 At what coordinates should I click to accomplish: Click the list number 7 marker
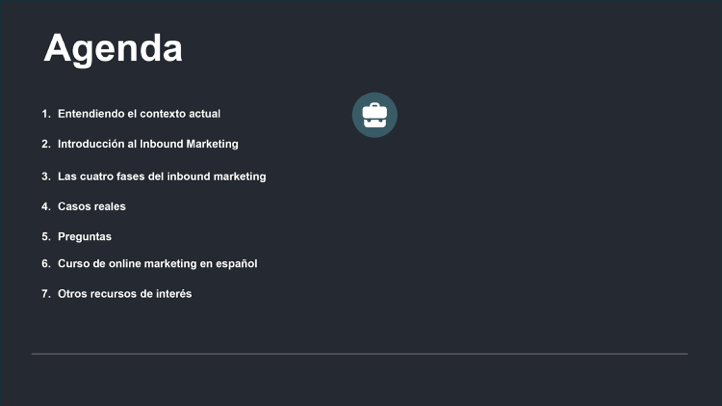[x=46, y=294]
